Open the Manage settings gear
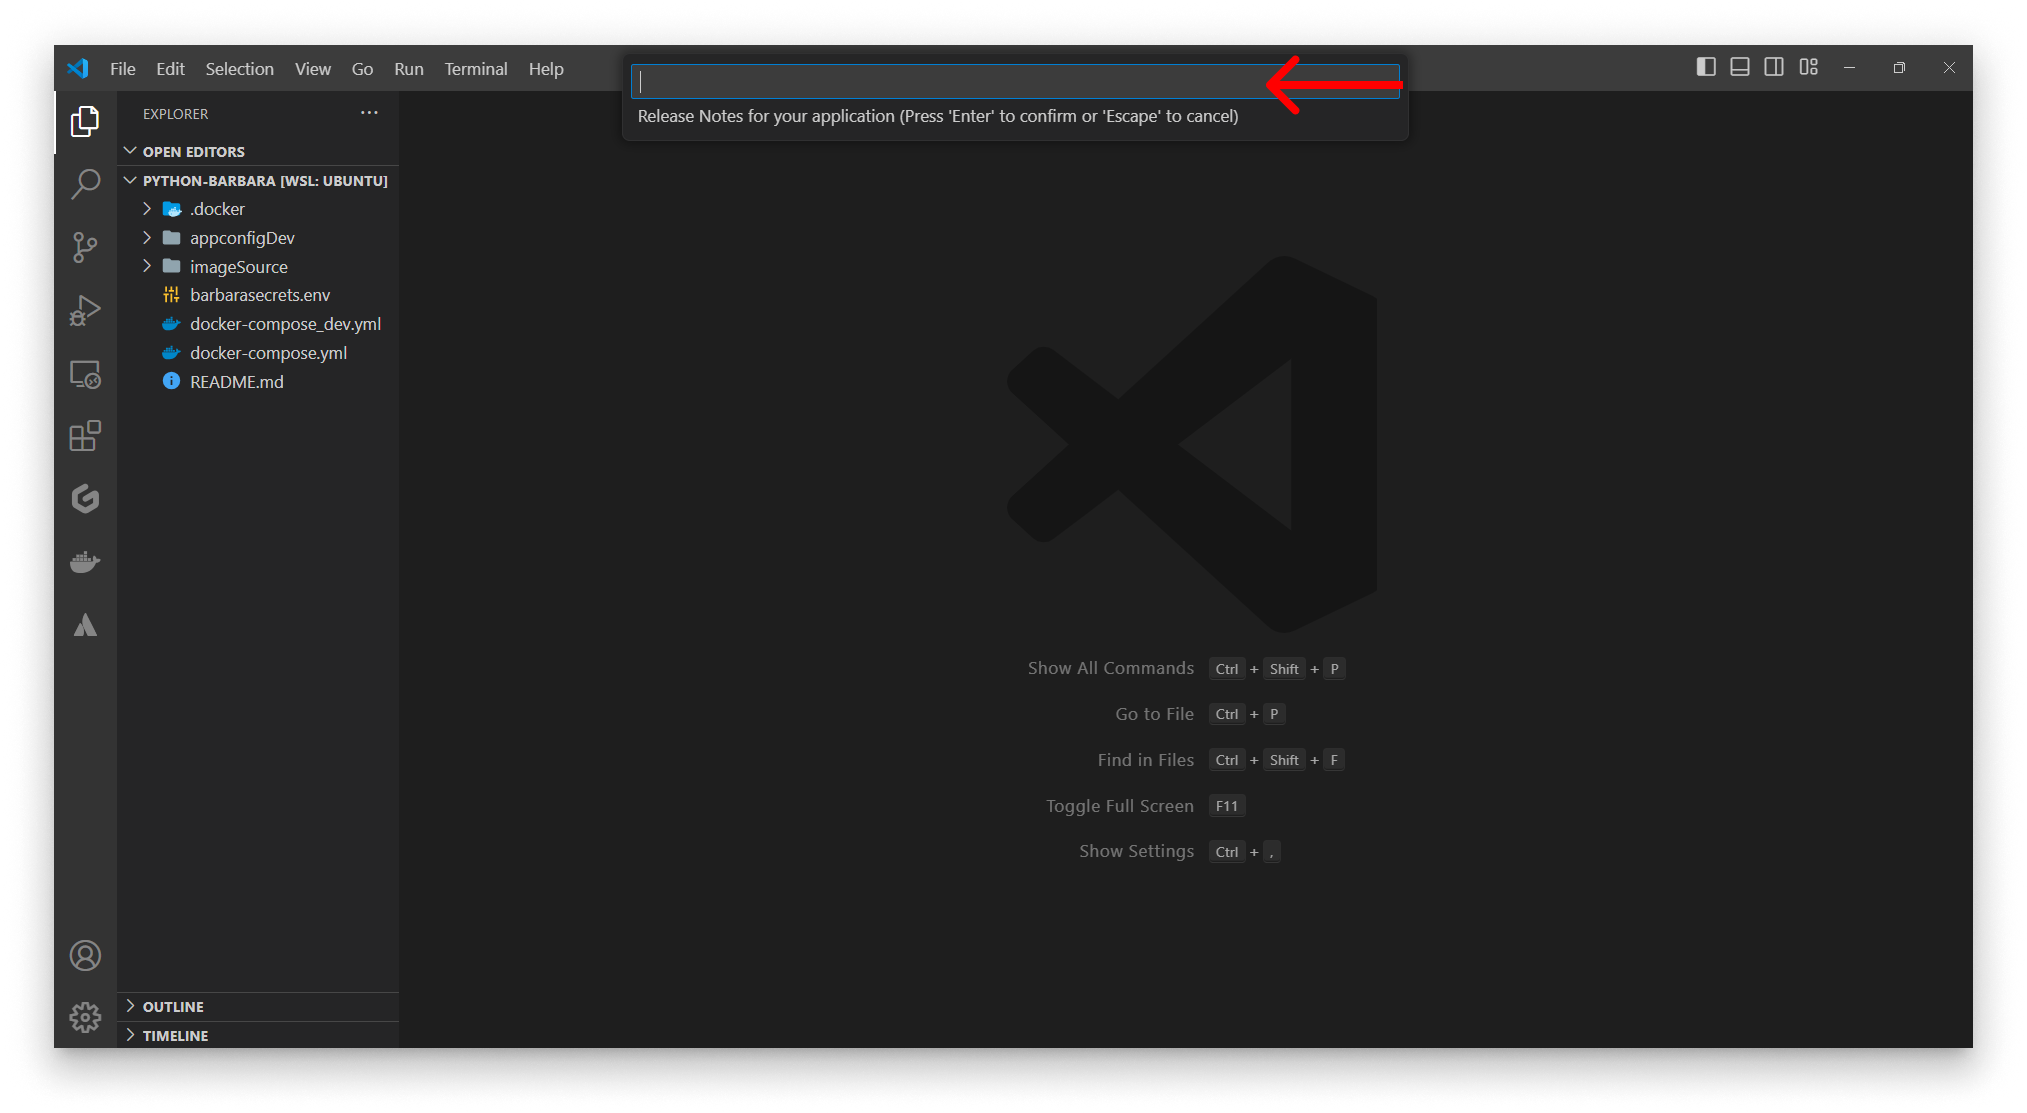The width and height of the screenshot is (2027, 1113). 86,1016
